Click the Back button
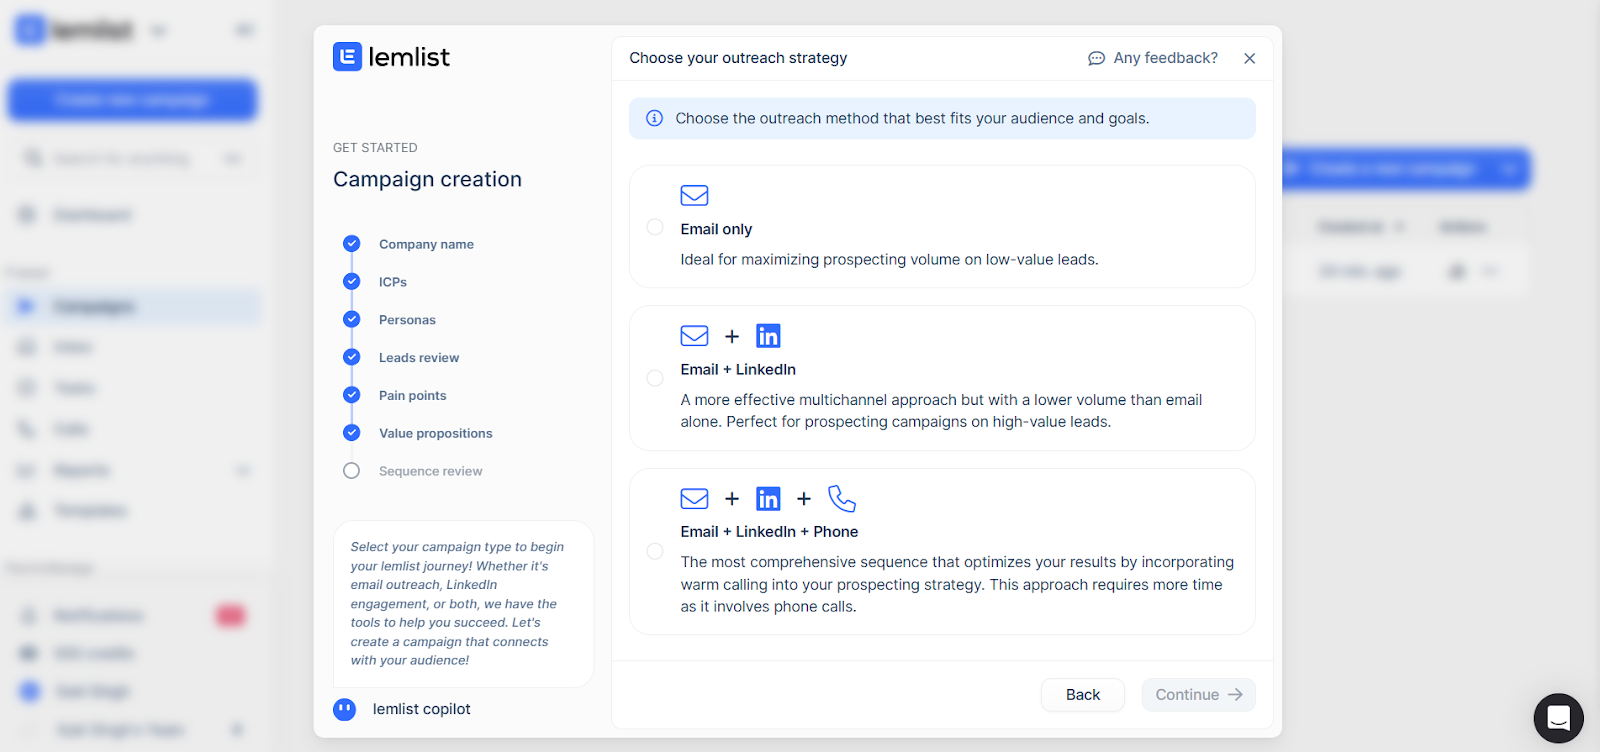 1083,695
